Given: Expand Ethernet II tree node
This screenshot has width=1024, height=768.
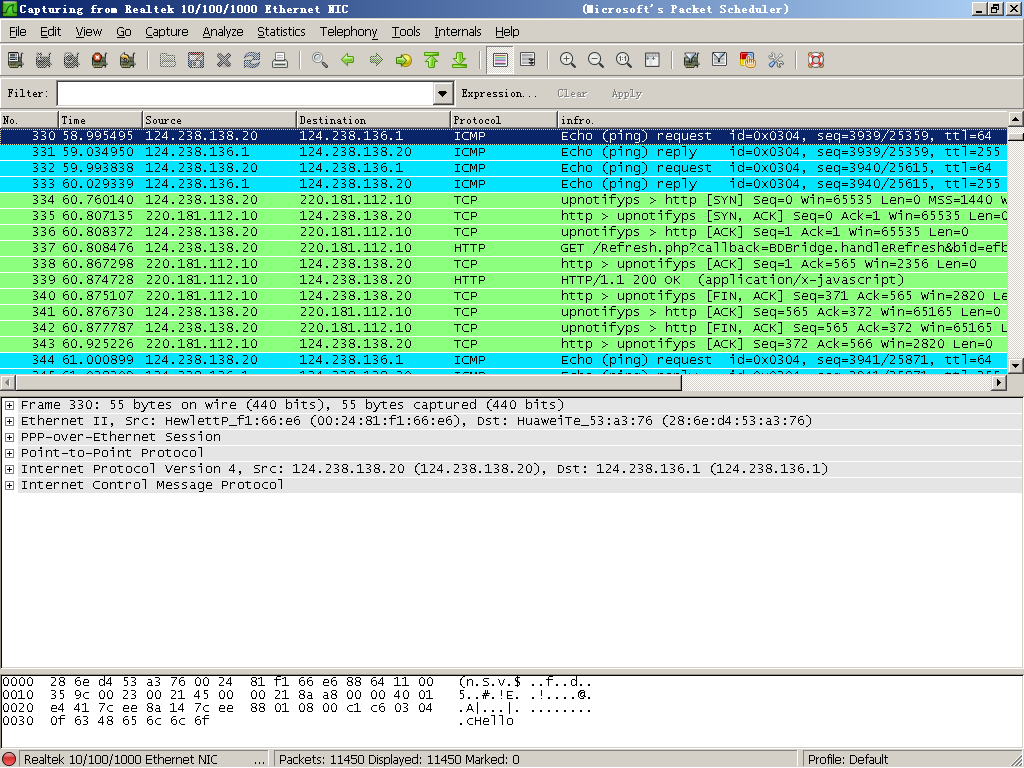Looking at the screenshot, I should [10, 421].
